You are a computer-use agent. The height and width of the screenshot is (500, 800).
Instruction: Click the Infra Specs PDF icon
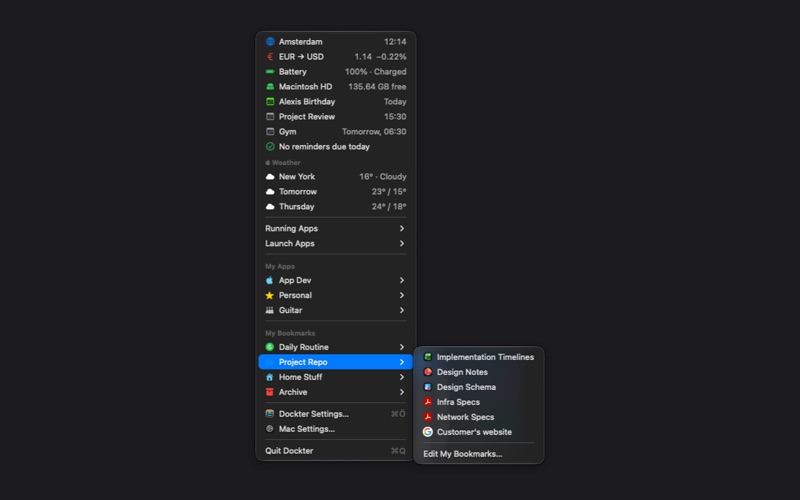point(428,402)
